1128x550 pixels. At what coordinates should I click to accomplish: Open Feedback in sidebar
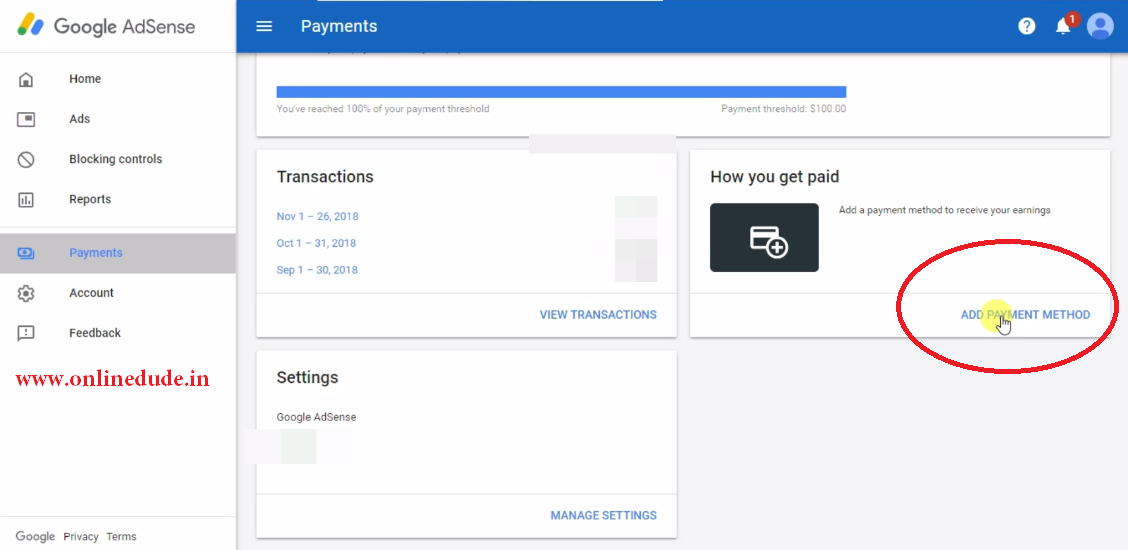pyautogui.click(x=95, y=334)
